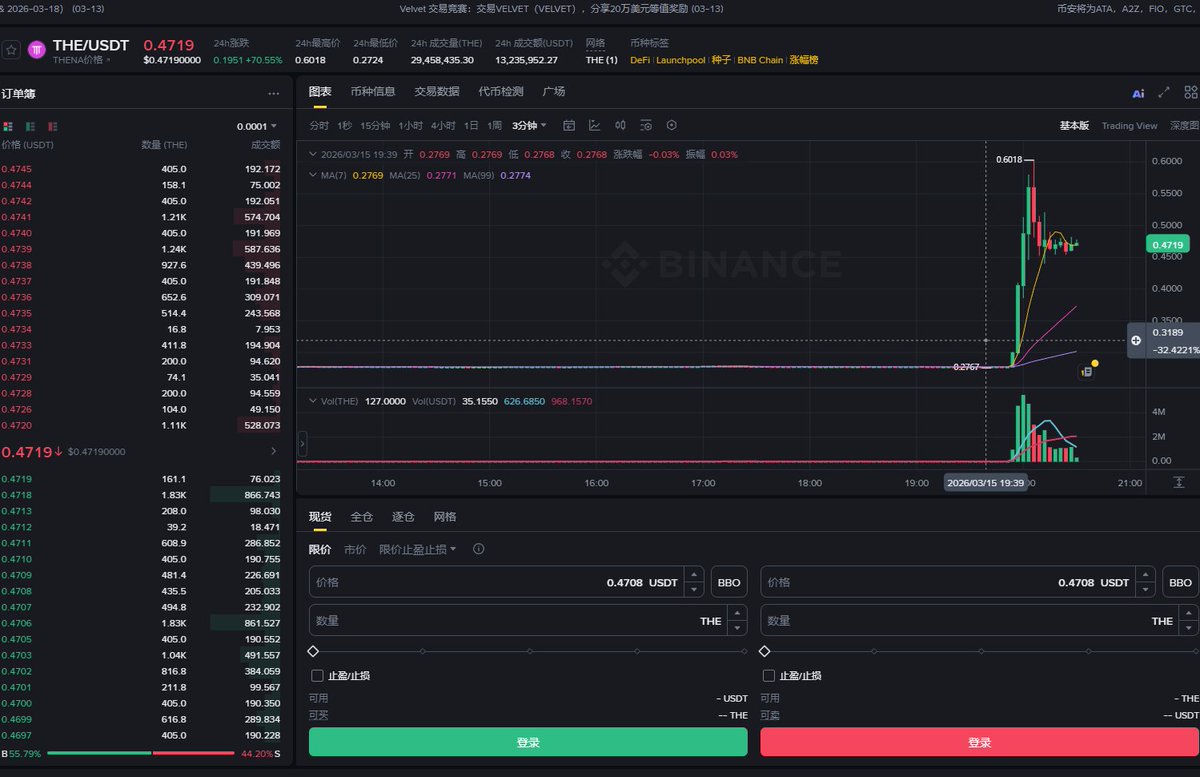
Task: Switch chart to 深度图 depth view
Action: (x=1184, y=126)
